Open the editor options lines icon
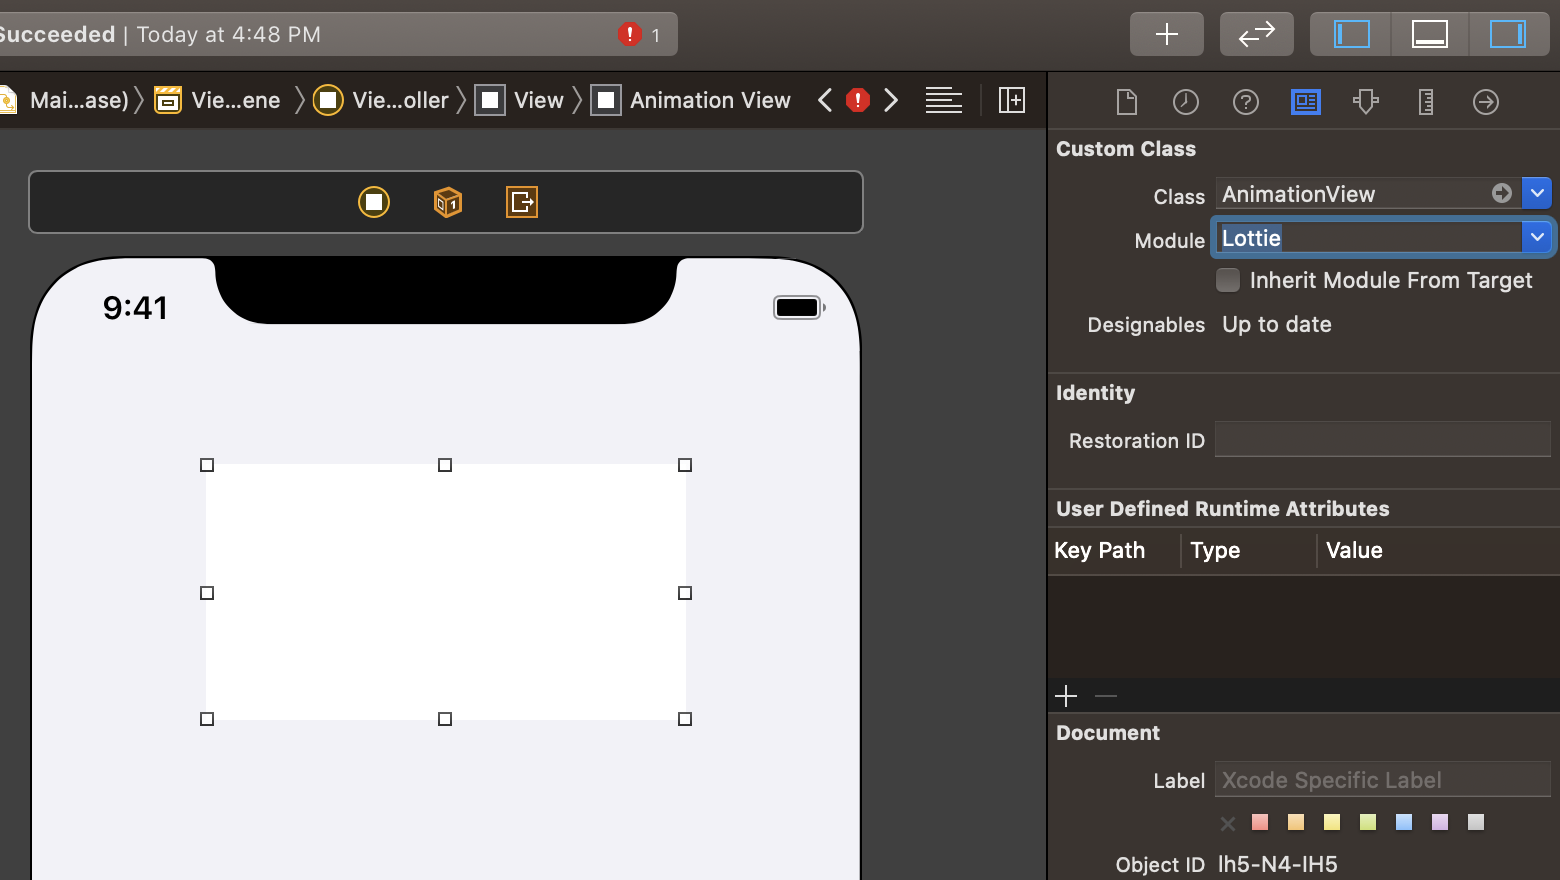Image resolution: width=1560 pixels, height=880 pixels. [944, 100]
